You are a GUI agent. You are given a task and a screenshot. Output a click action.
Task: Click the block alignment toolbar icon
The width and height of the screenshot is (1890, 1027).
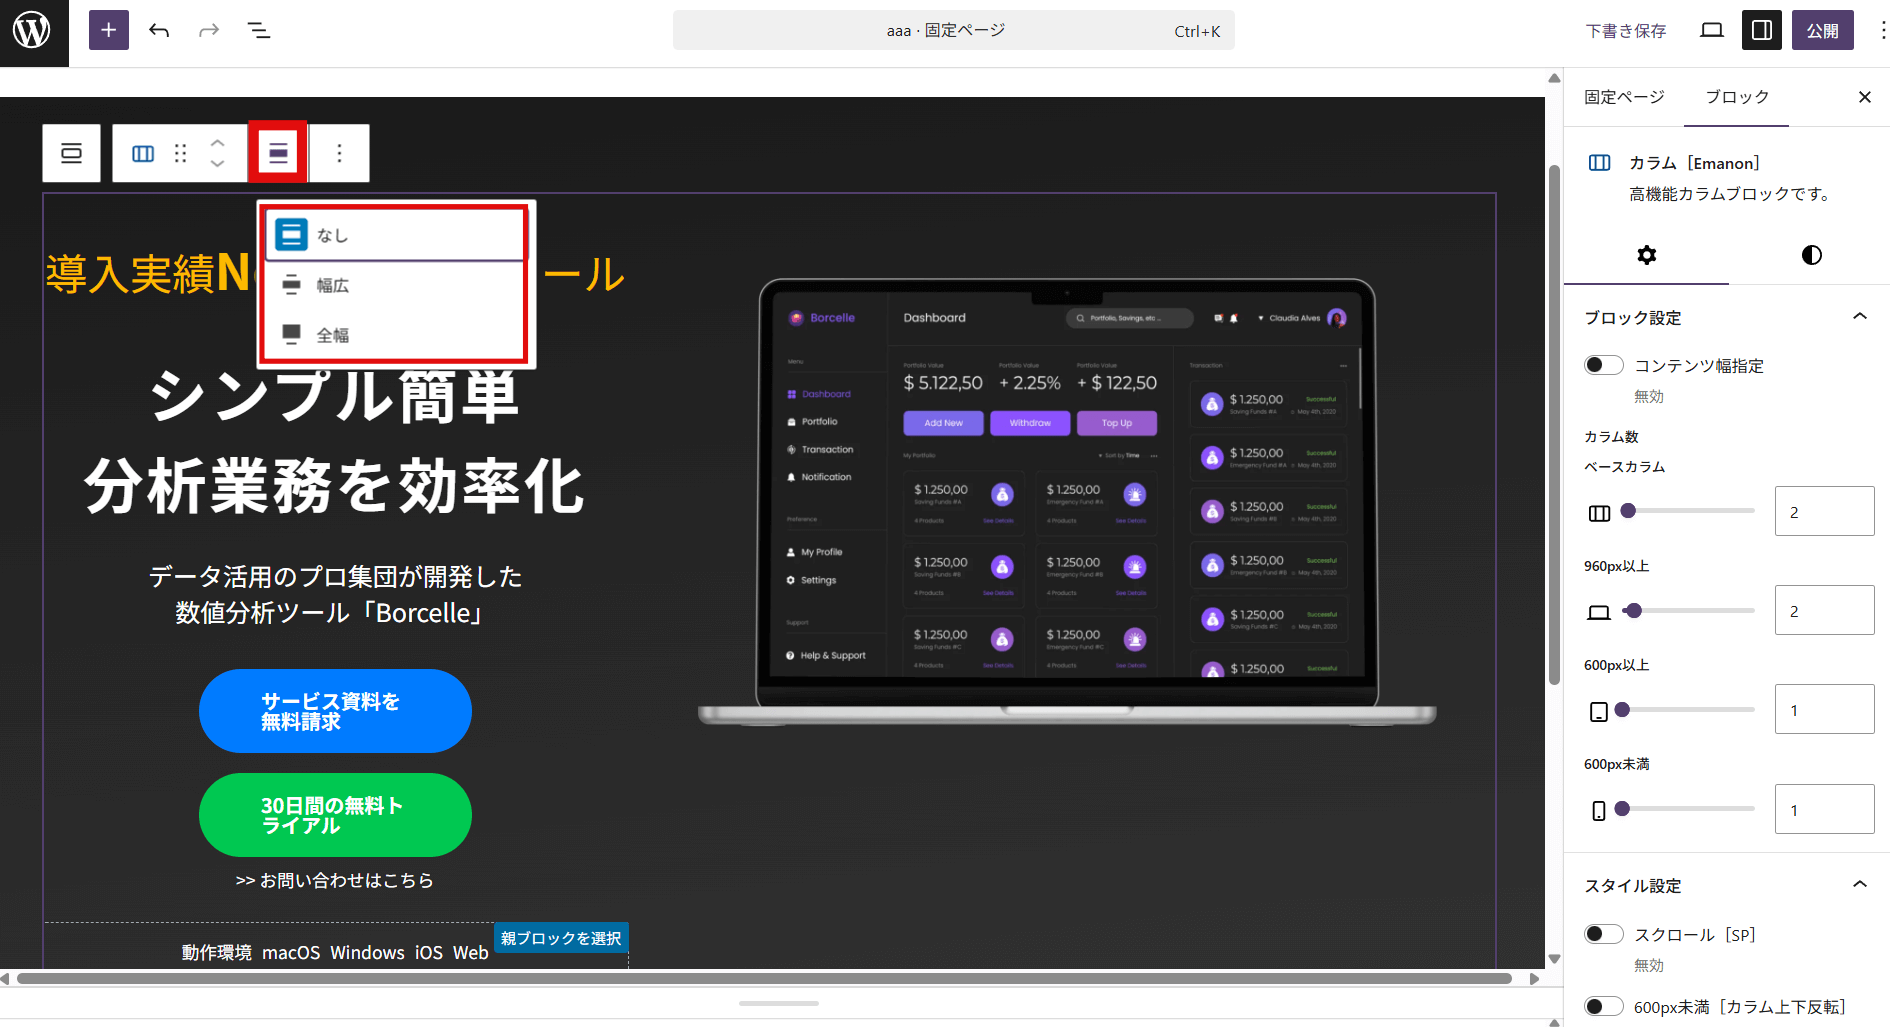coord(278,153)
